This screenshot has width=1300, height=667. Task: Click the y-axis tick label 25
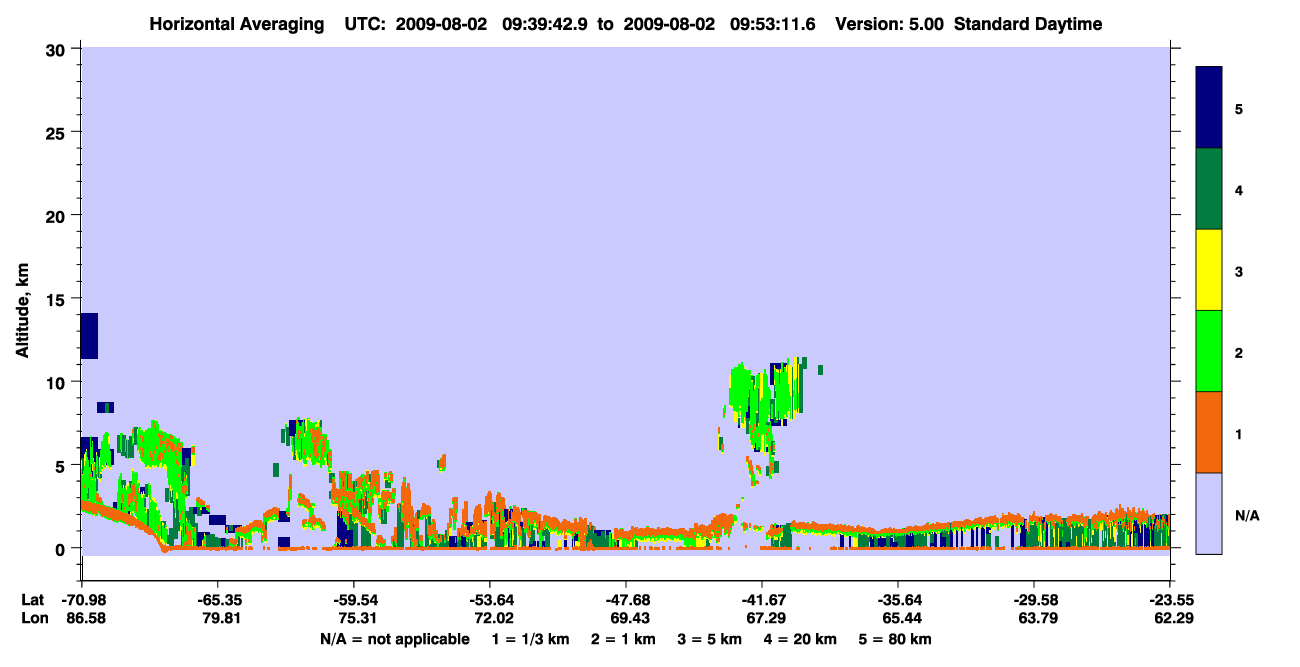58,132
